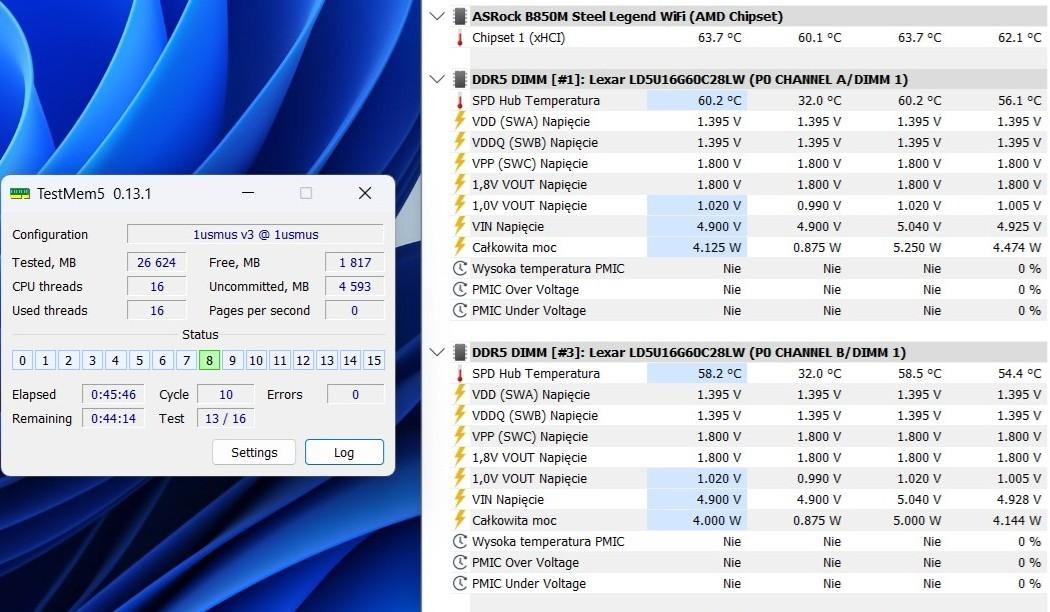The height and width of the screenshot is (612, 1050).
Task: Collapse the DDR5 DIMM [#3] sensor group
Action: [x=437, y=352]
